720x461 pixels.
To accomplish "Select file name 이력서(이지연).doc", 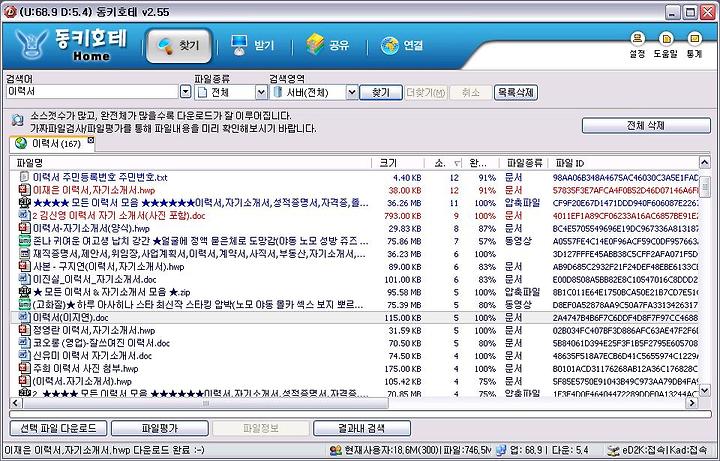I will click(70, 318).
